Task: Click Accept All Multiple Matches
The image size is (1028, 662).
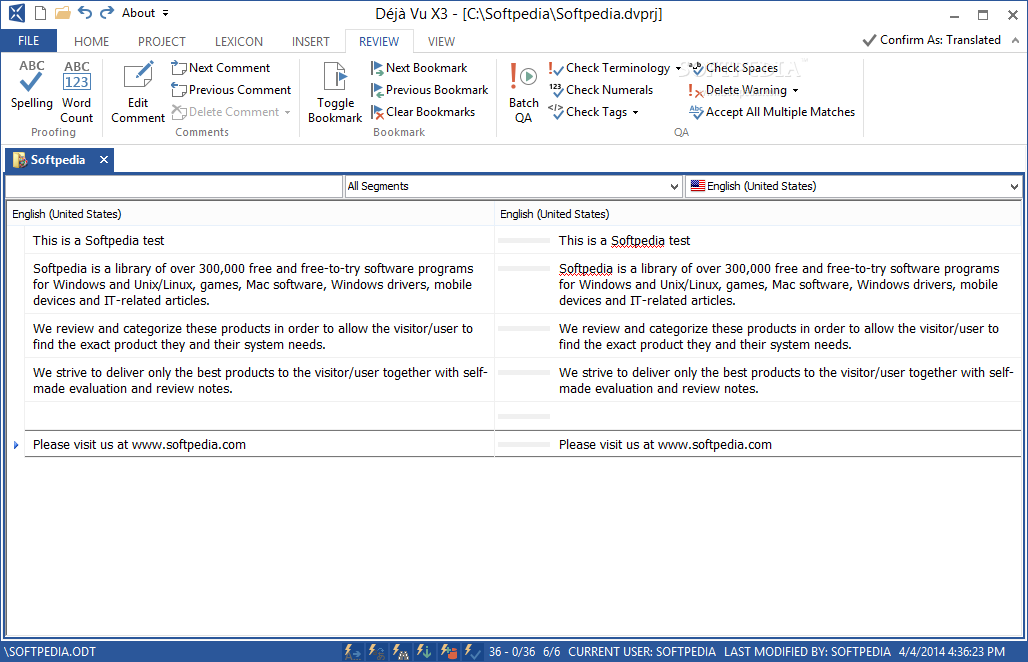Action: pyautogui.click(x=772, y=112)
